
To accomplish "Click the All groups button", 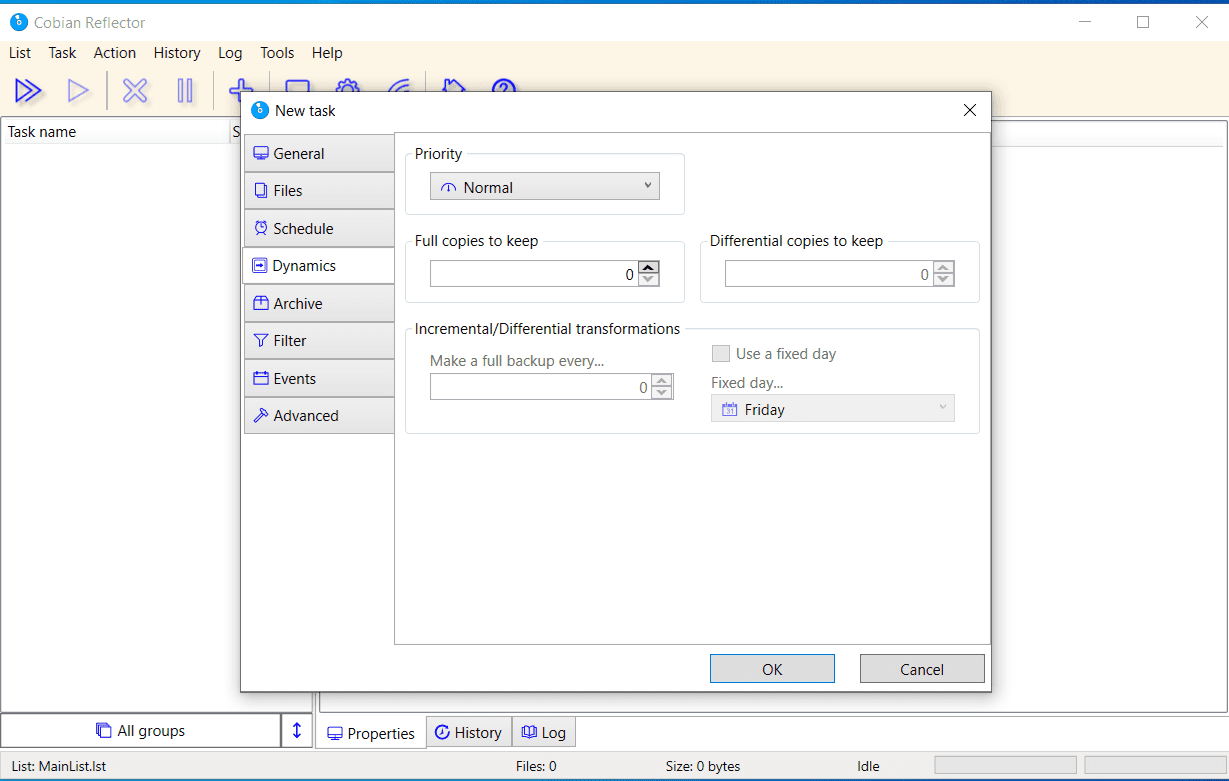I will (141, 730).
